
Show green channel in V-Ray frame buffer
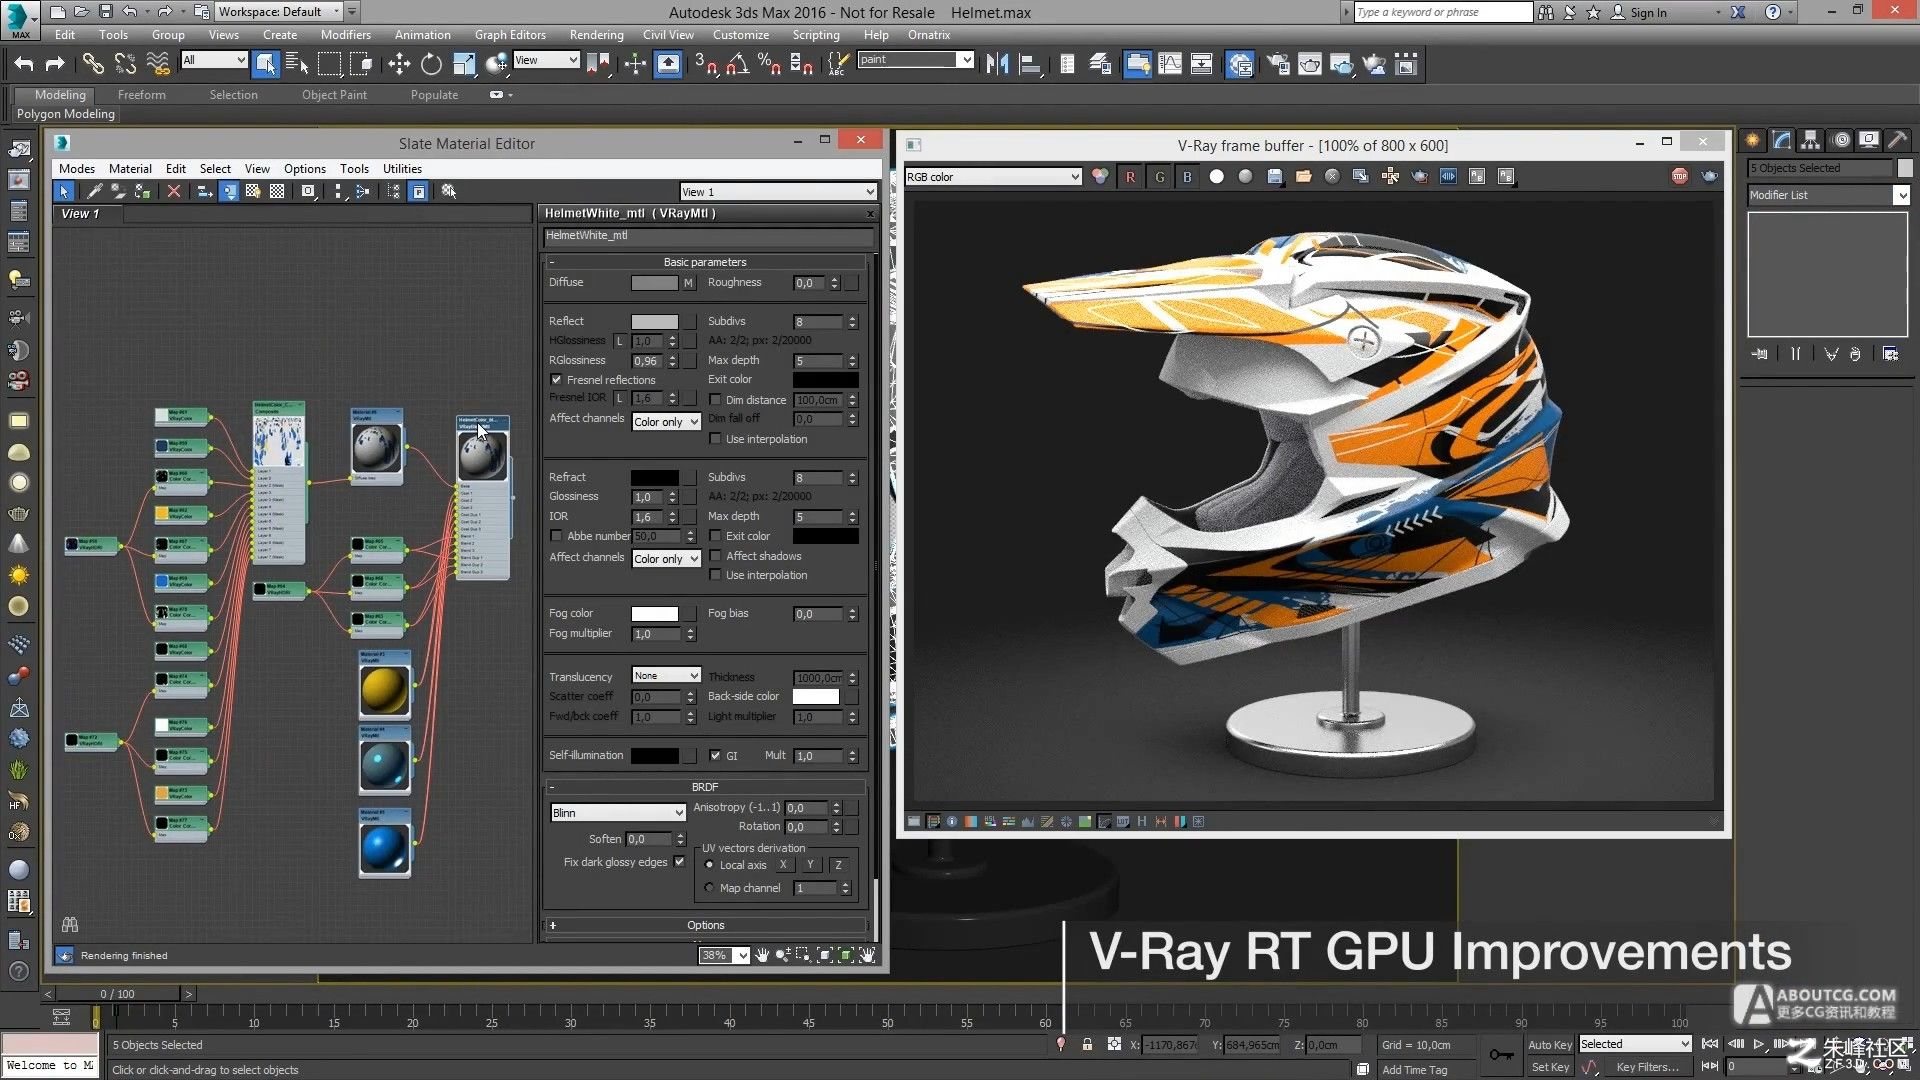click(1159, 176)
